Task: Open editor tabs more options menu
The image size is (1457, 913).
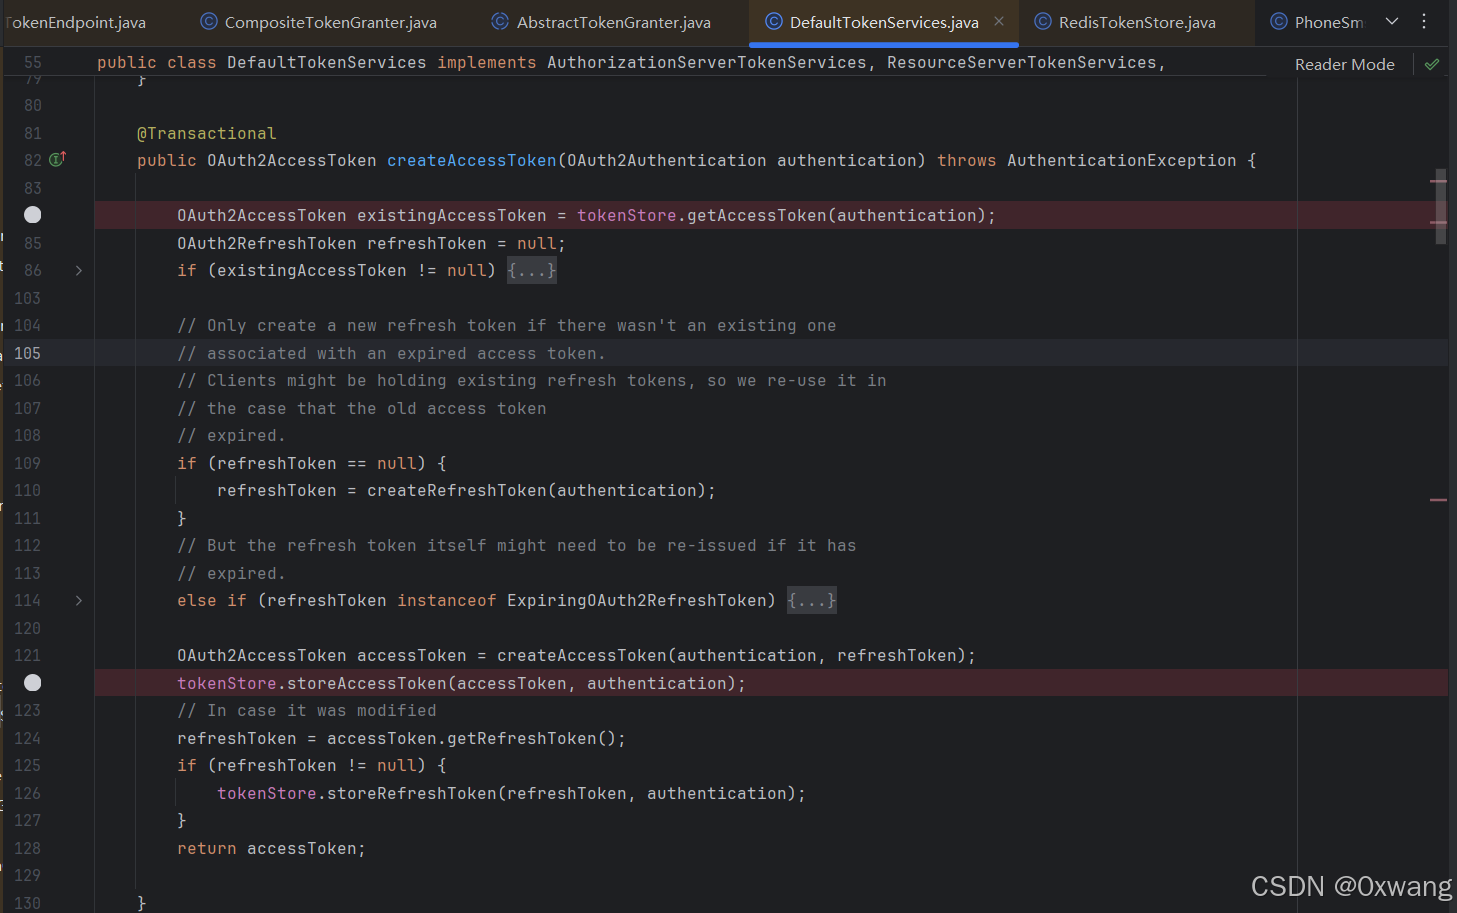Action: 1424,21
